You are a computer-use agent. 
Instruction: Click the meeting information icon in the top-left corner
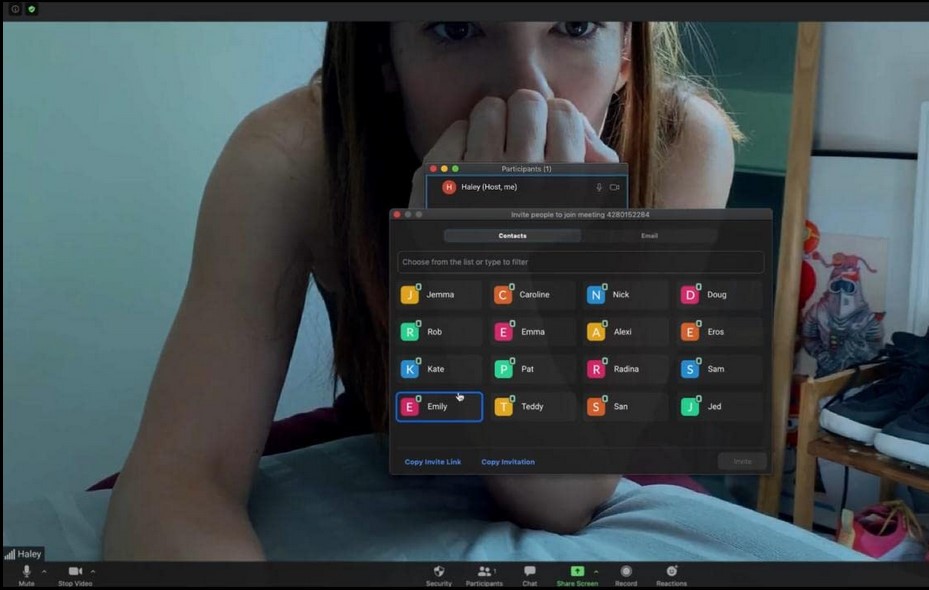pyautogui.click(x=15, y=9)
